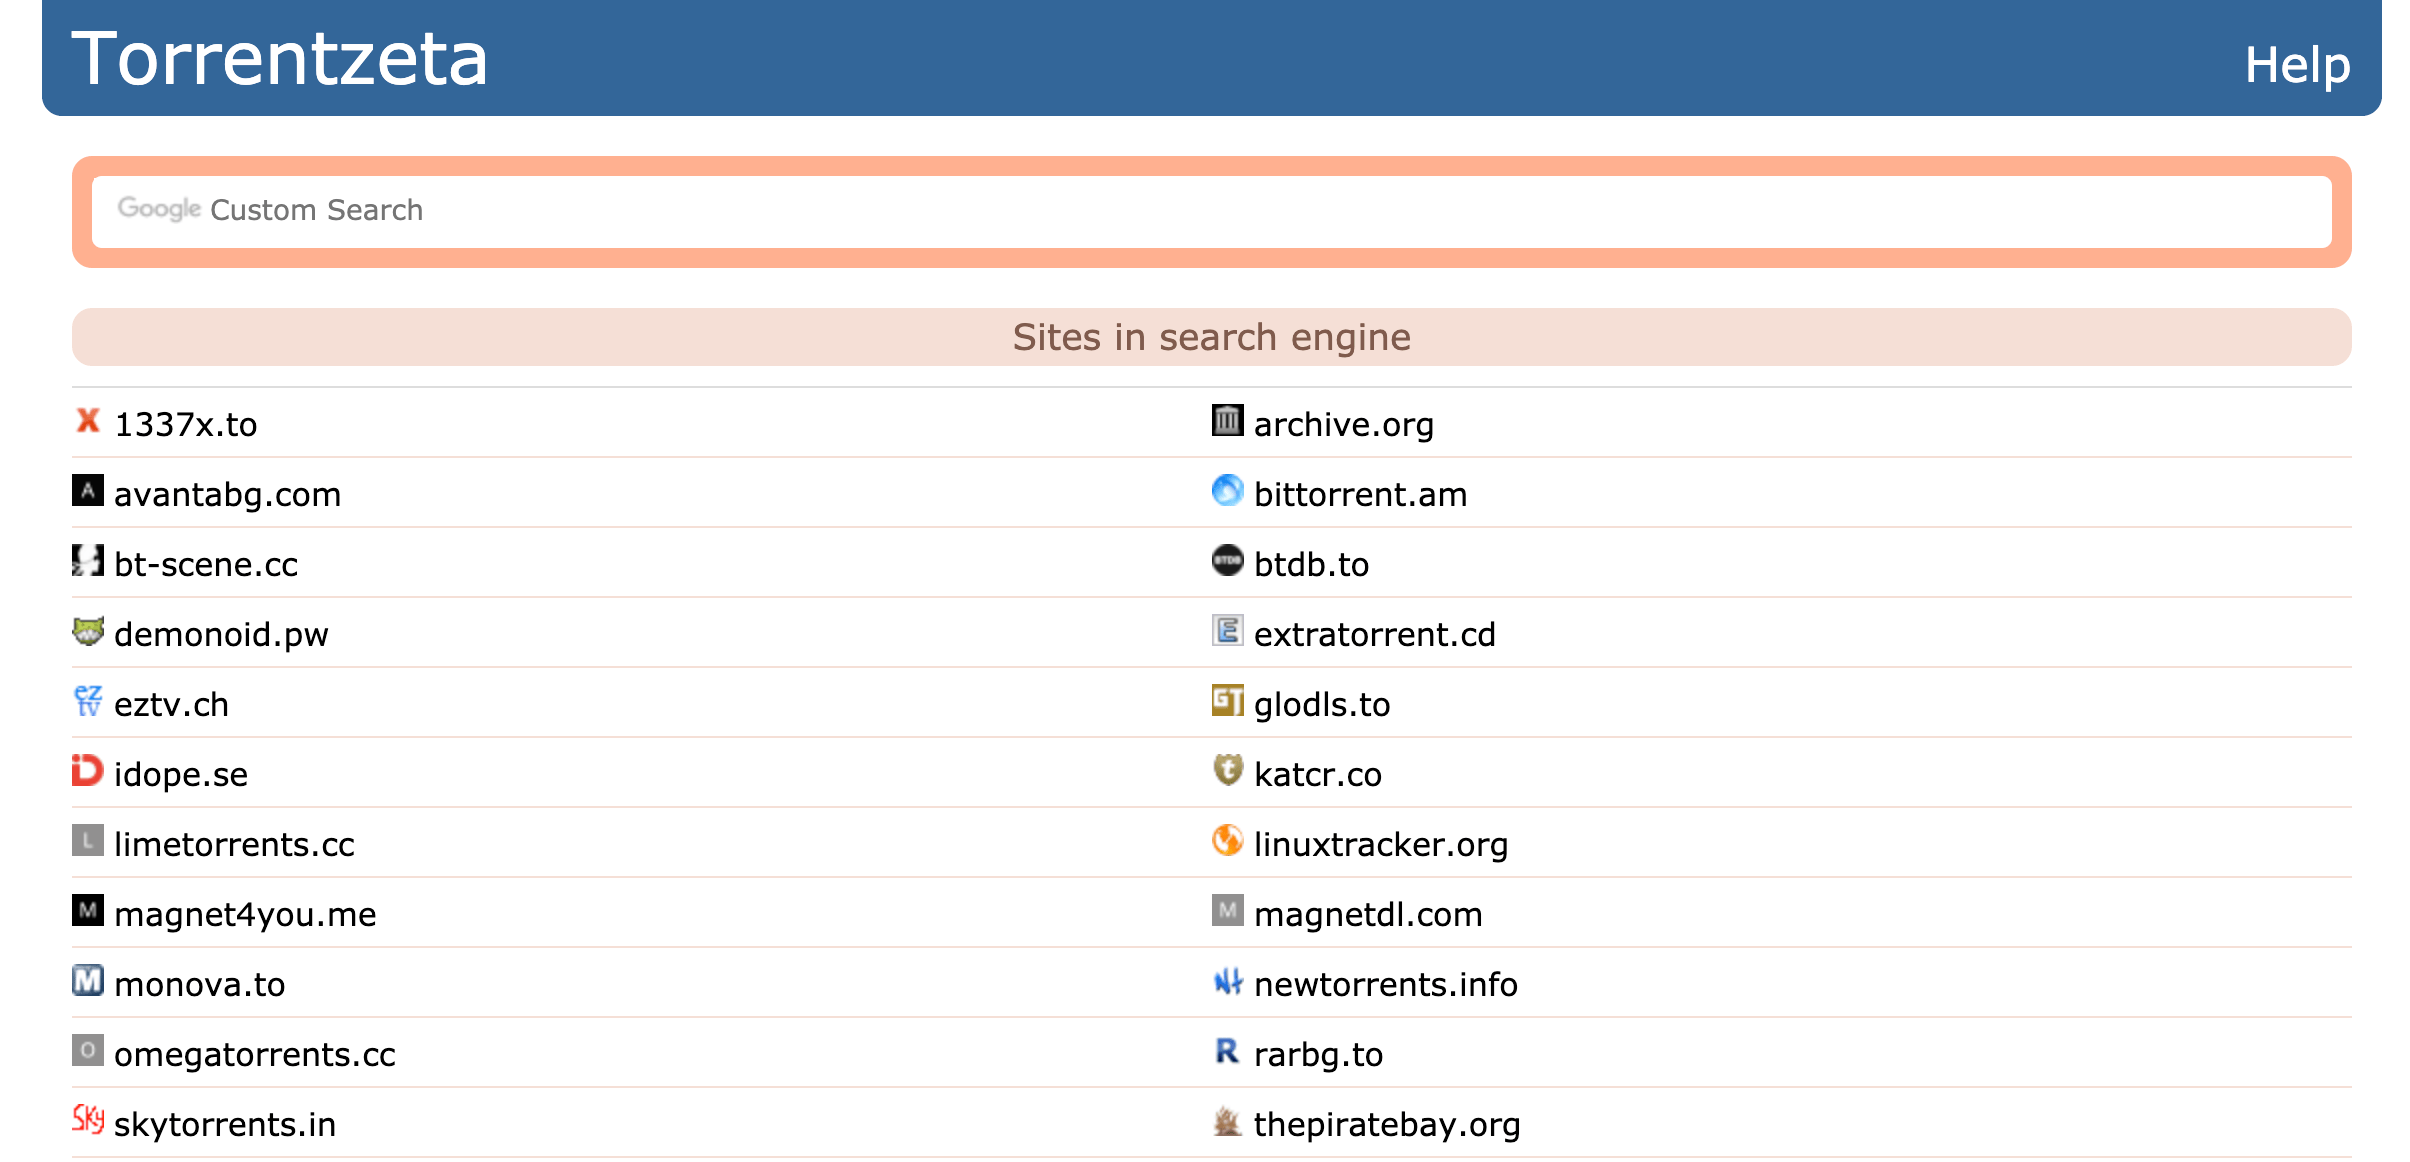Click the avantabg.com black A favicon

pos(88,491)
